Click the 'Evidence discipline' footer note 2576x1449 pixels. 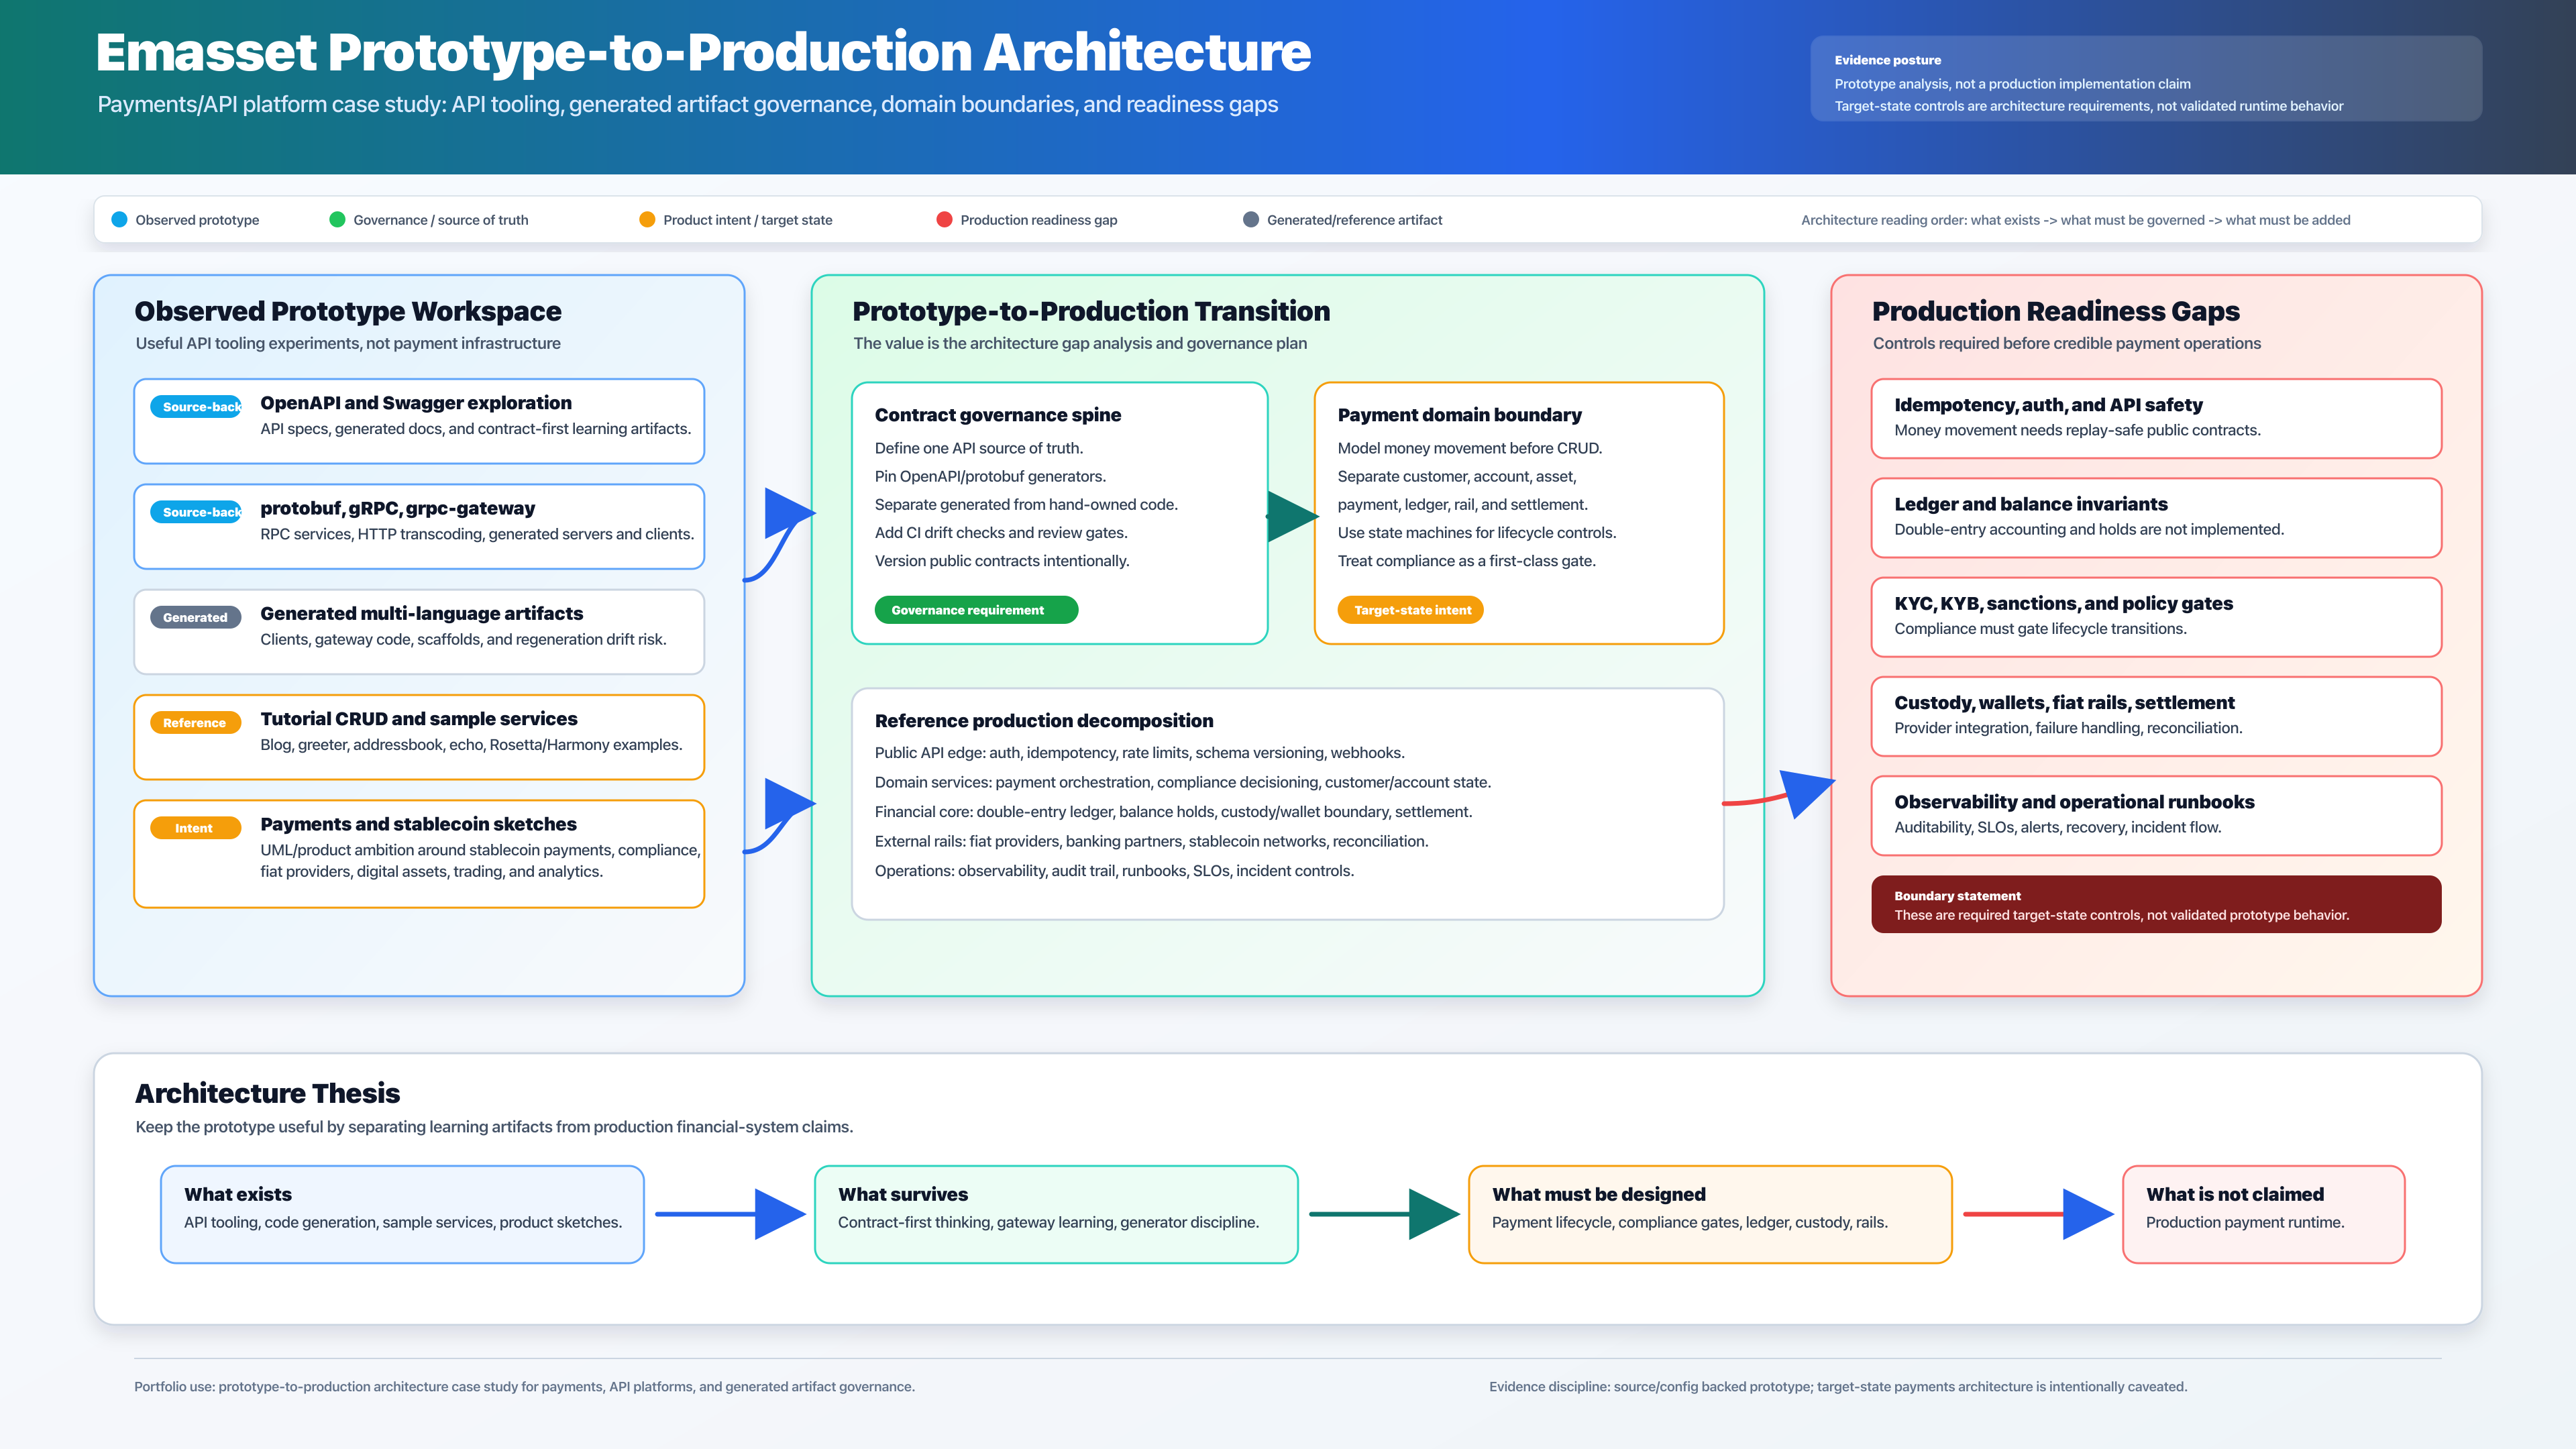[1838, 1387]
